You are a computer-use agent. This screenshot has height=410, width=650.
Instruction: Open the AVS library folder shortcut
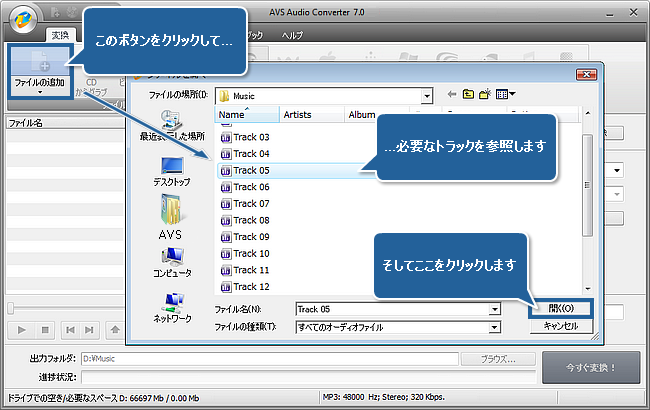170,217
